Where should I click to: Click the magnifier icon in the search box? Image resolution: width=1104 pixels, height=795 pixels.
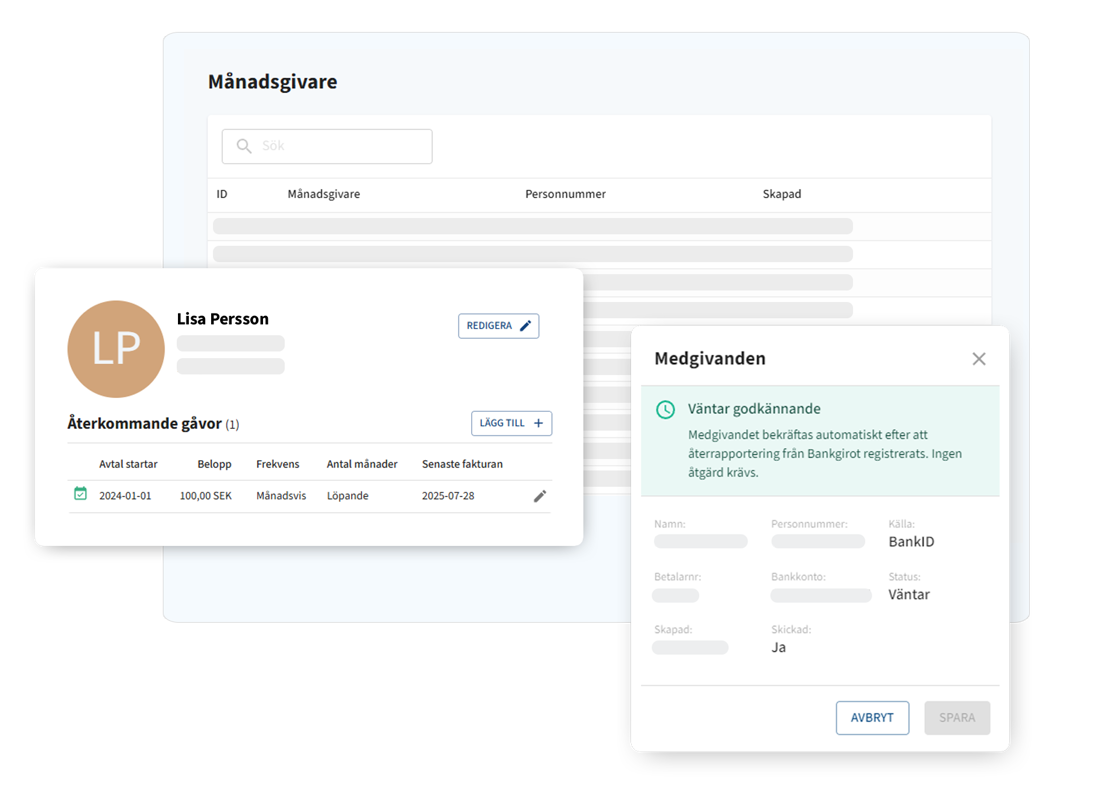tap(244, 146)
